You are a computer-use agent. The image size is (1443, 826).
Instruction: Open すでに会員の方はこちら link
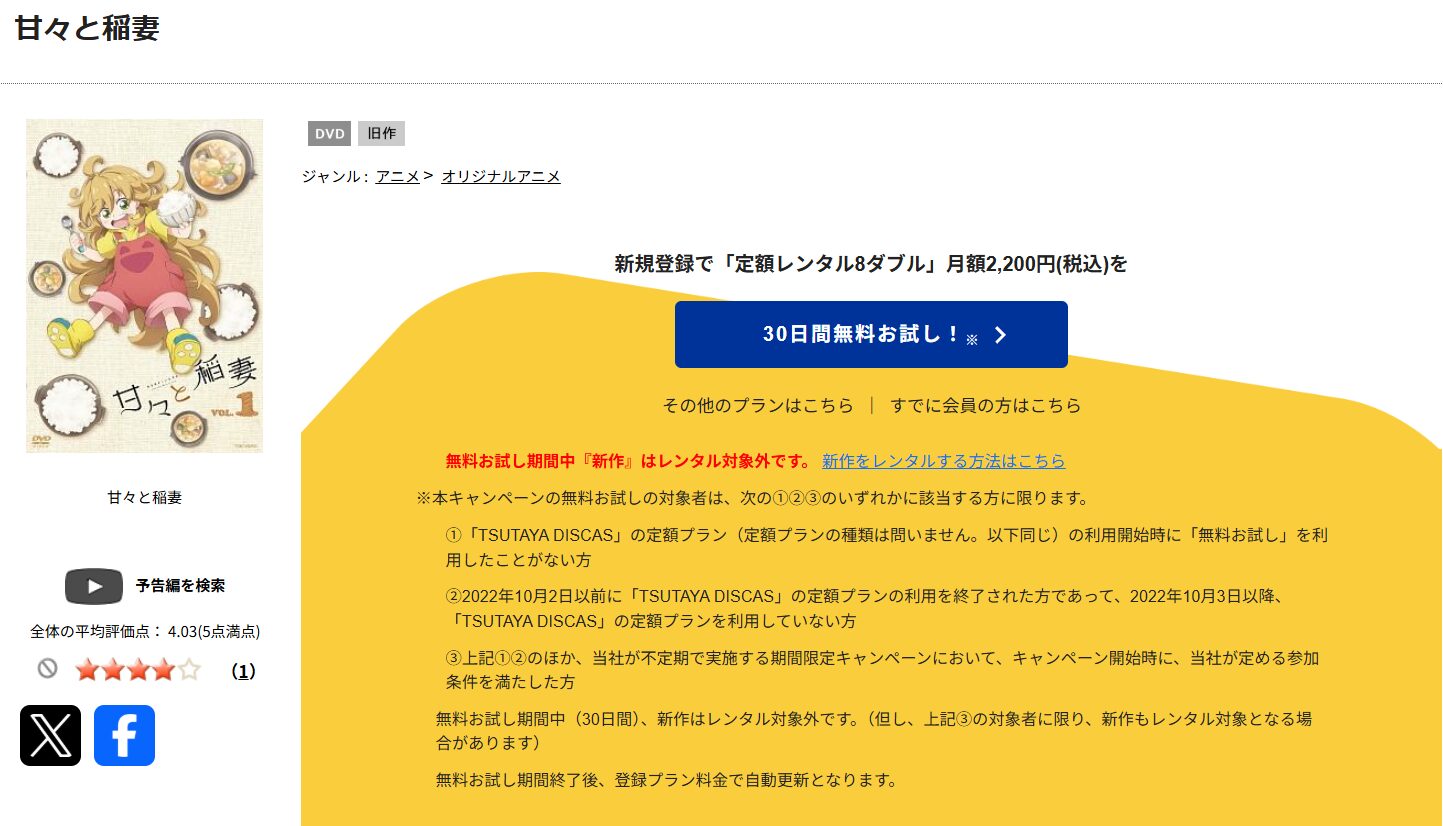pyautogui.click(x=986, y=406)
